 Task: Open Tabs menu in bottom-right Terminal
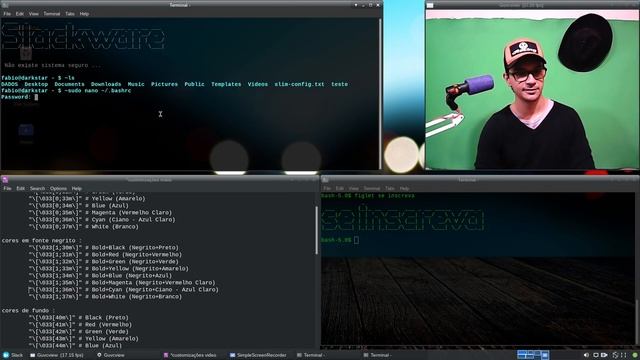click(390, 189)
